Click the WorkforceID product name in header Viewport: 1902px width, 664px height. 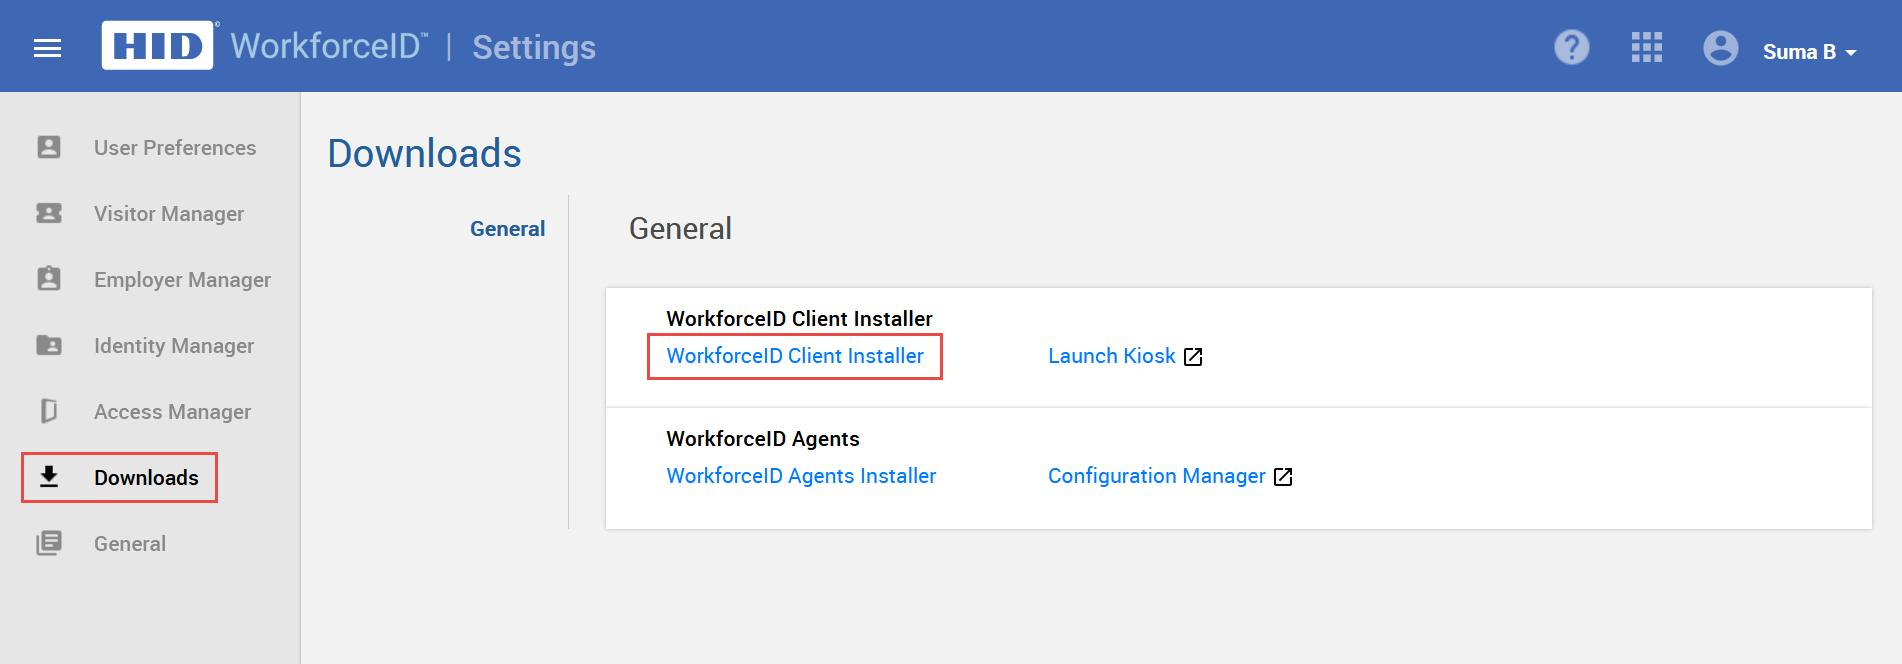(329, 46)
